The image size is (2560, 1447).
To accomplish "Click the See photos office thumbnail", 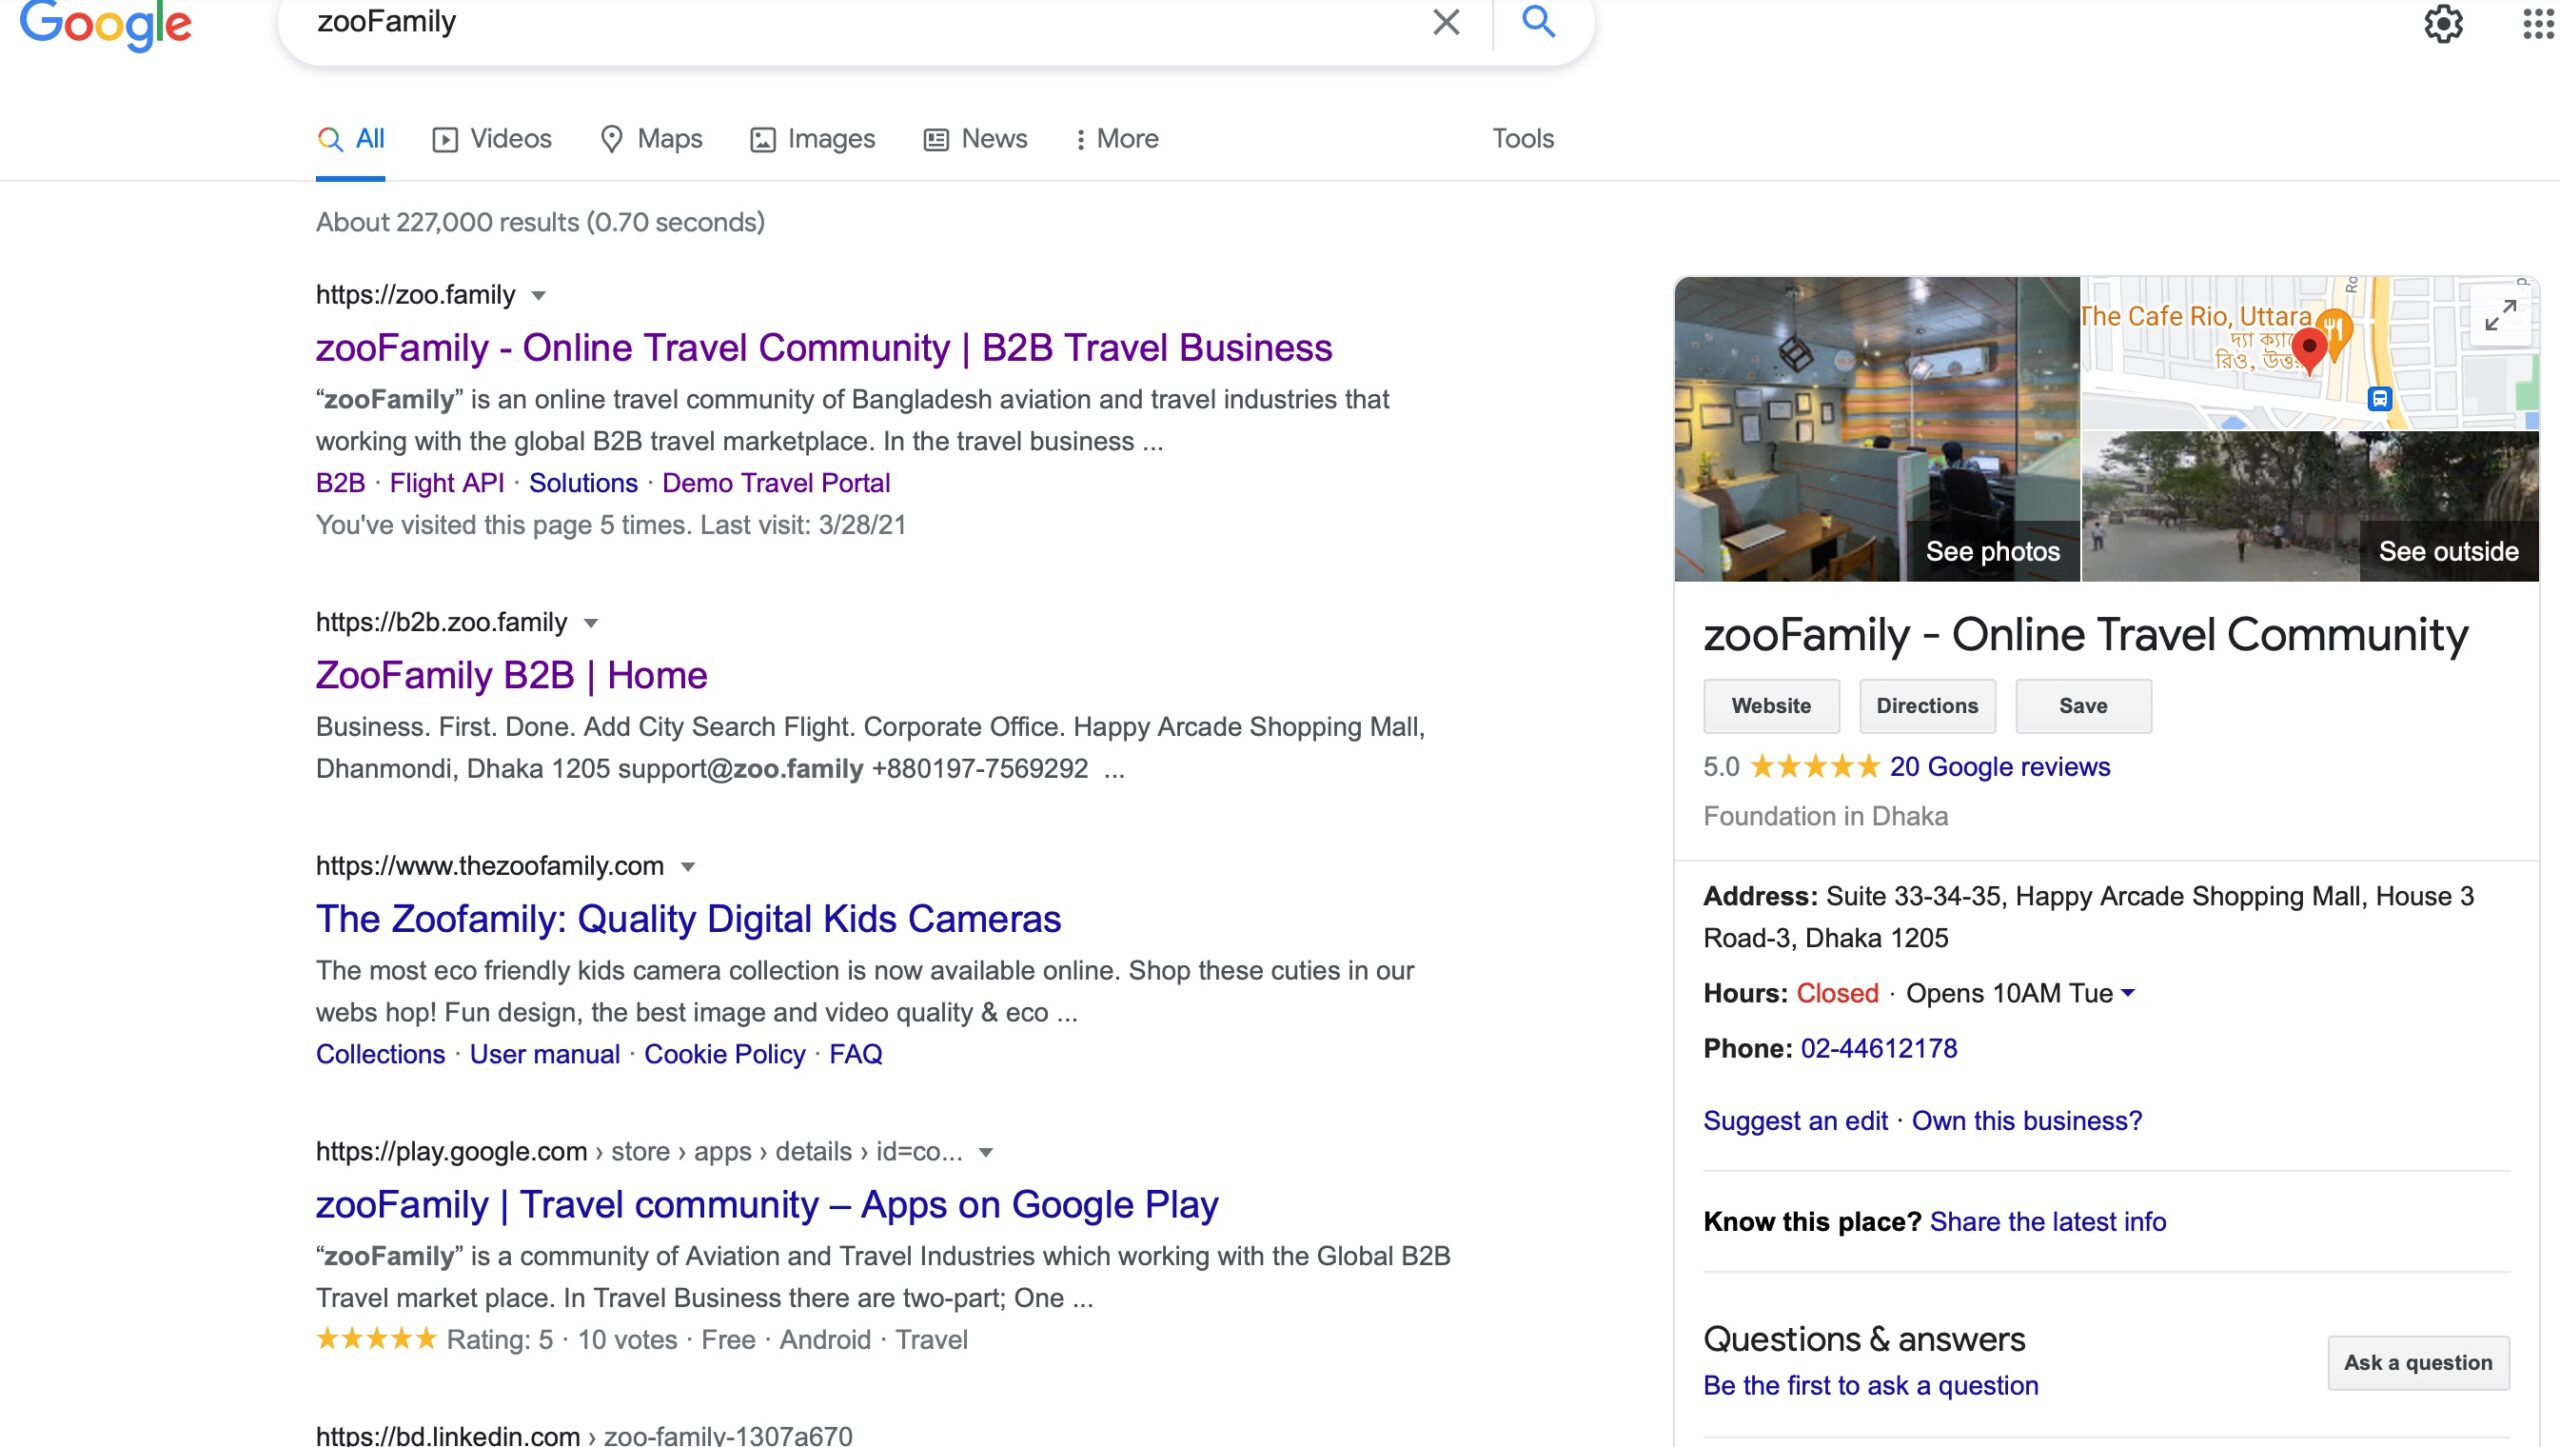I will [x=1877, y=429].
